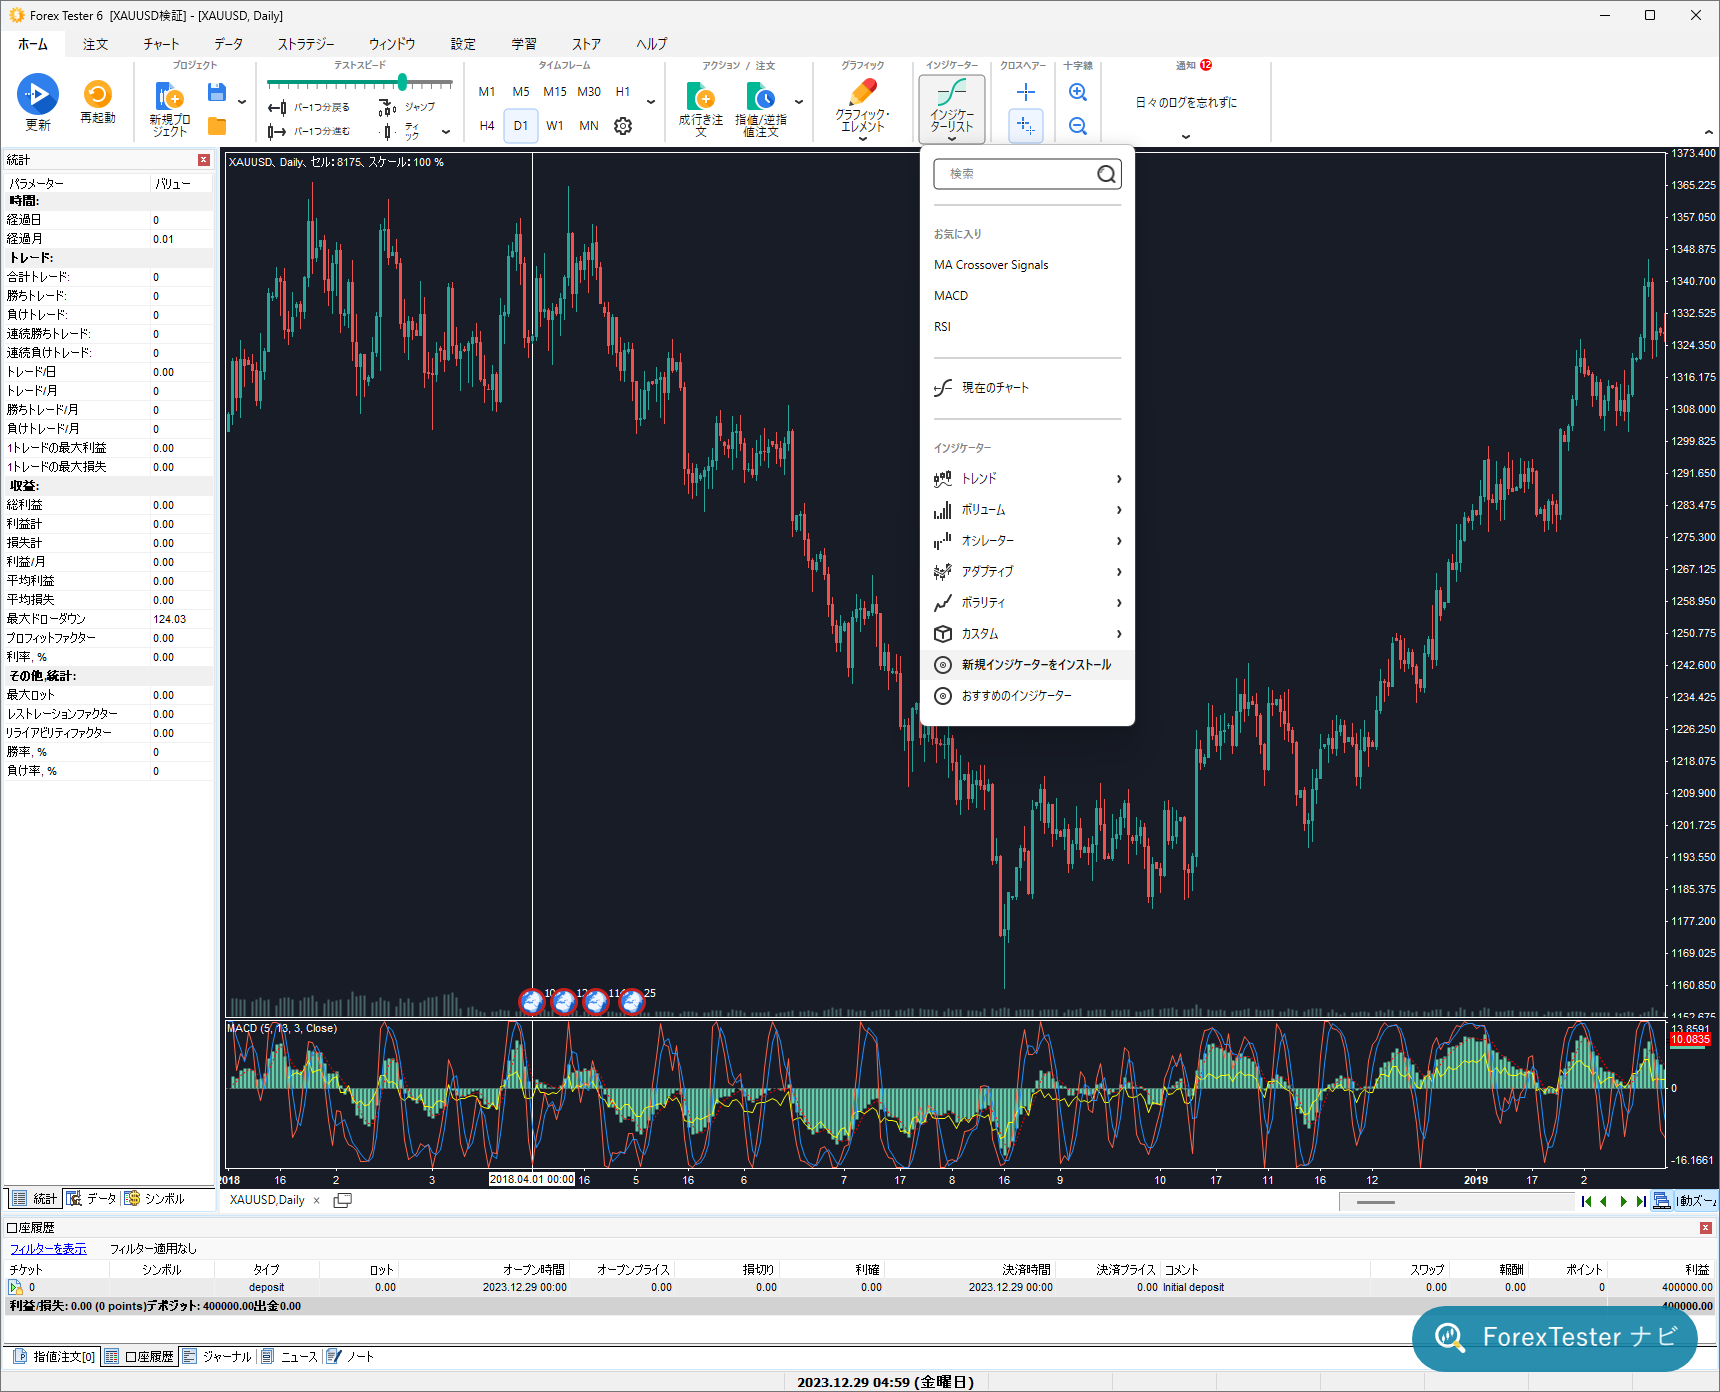The image size is (1720, 1392).
Task: Expand the ボリューム indicator submenu
Action: (x=1027, y=510)
